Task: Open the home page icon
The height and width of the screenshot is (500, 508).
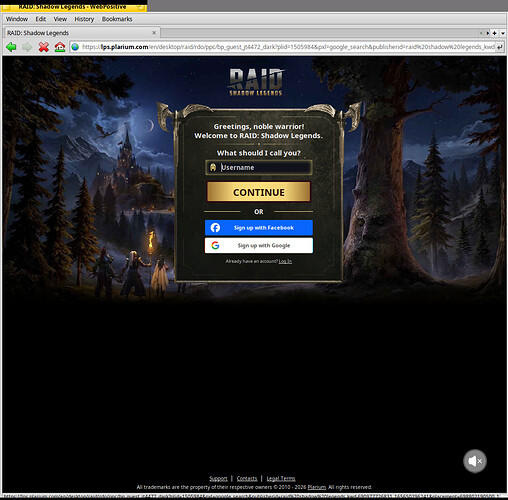Action: click(60, 47)
